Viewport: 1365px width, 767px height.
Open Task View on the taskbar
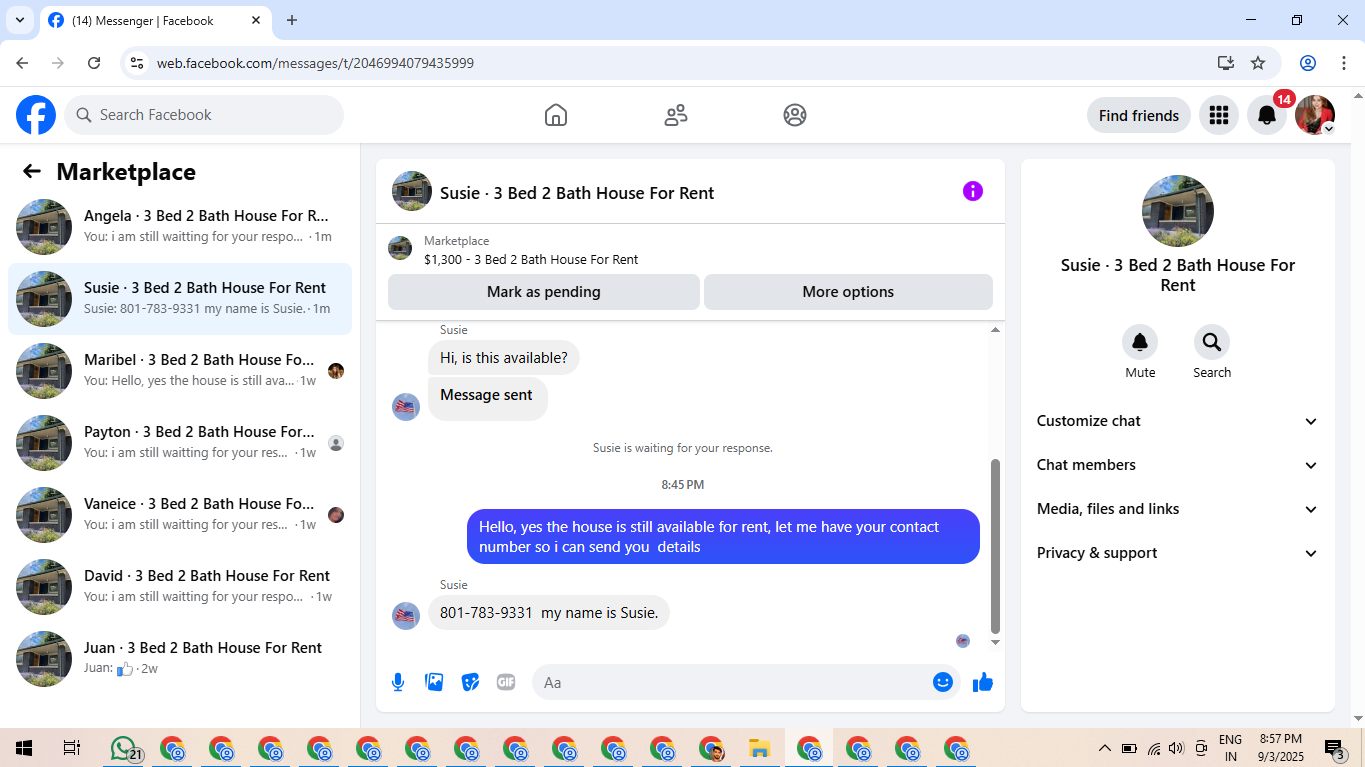[x=72, y=748]
